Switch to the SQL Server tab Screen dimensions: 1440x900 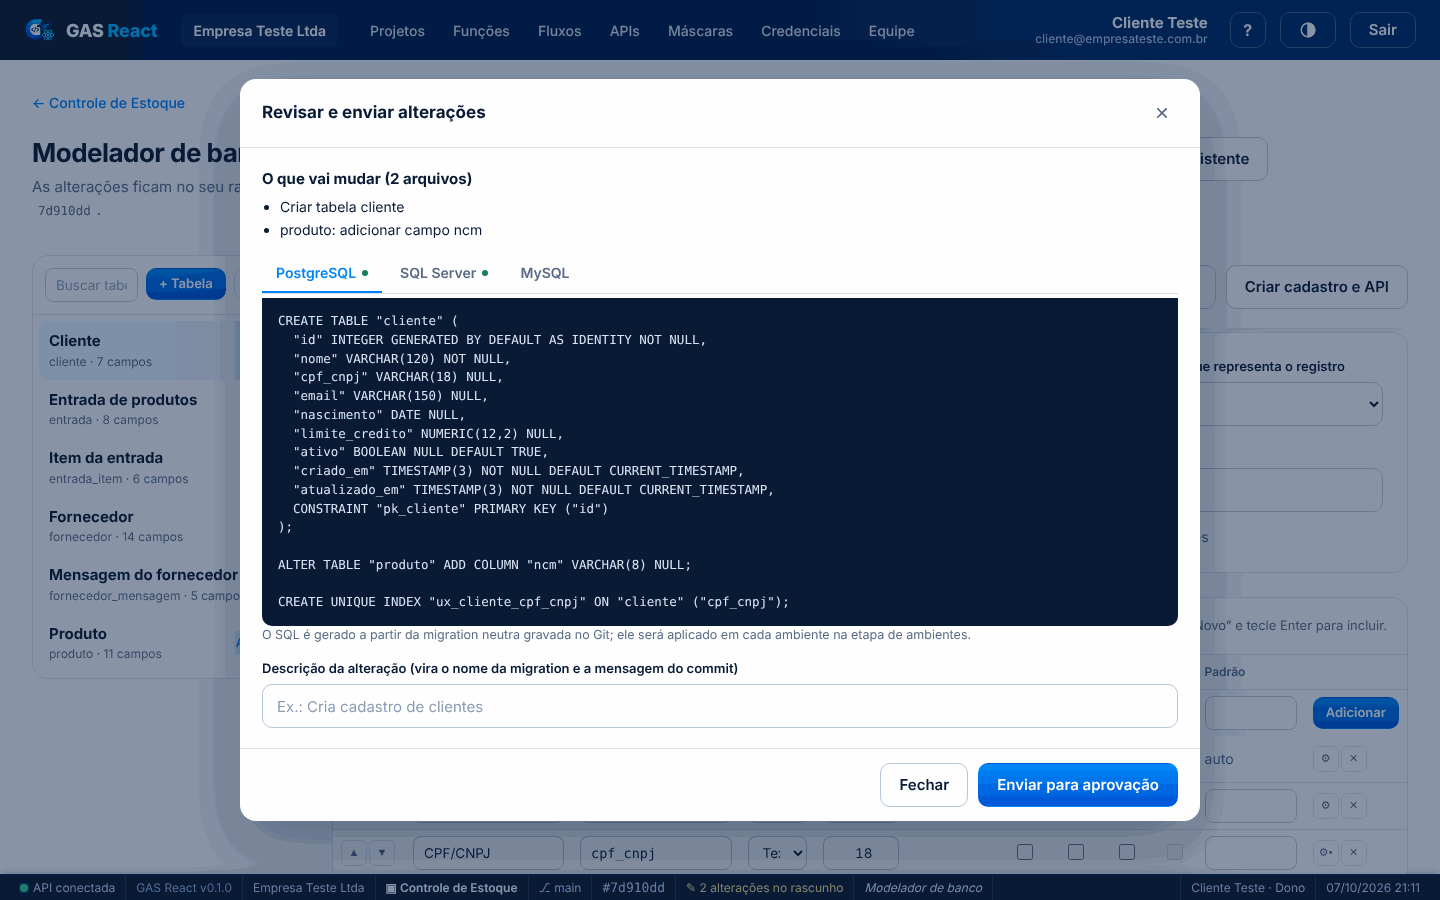[444, 273]
